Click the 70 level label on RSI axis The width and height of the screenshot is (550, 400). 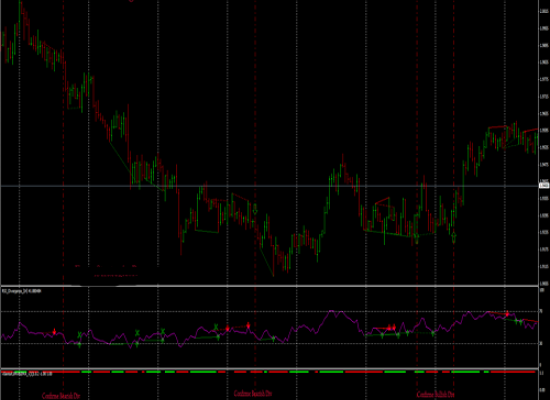(x=541, y=311)
